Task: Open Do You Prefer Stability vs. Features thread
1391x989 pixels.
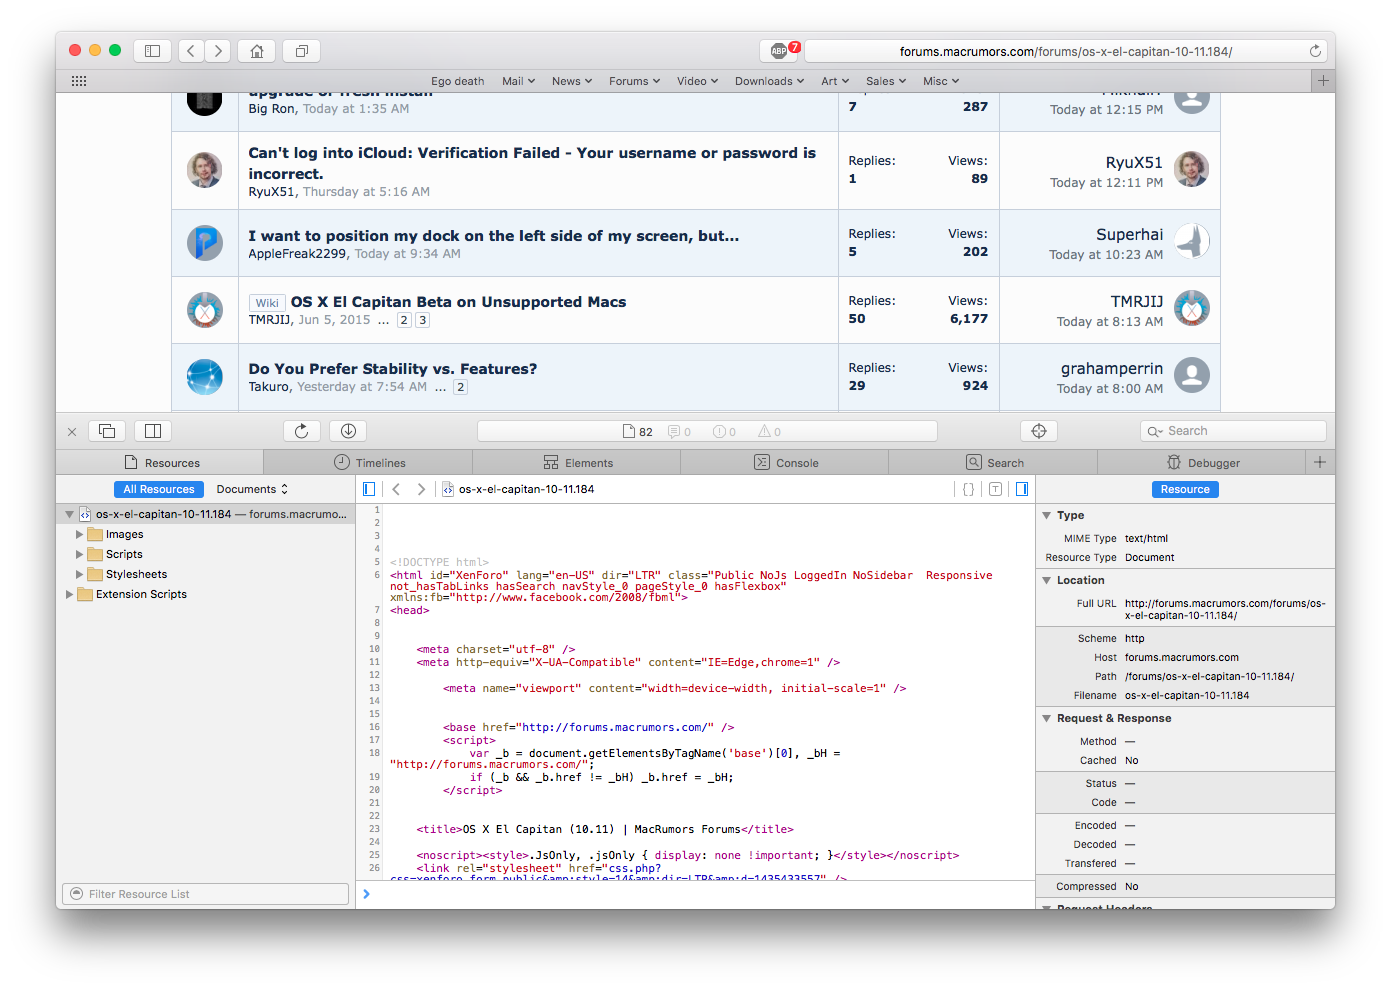Action: click(x=393, y=369)
